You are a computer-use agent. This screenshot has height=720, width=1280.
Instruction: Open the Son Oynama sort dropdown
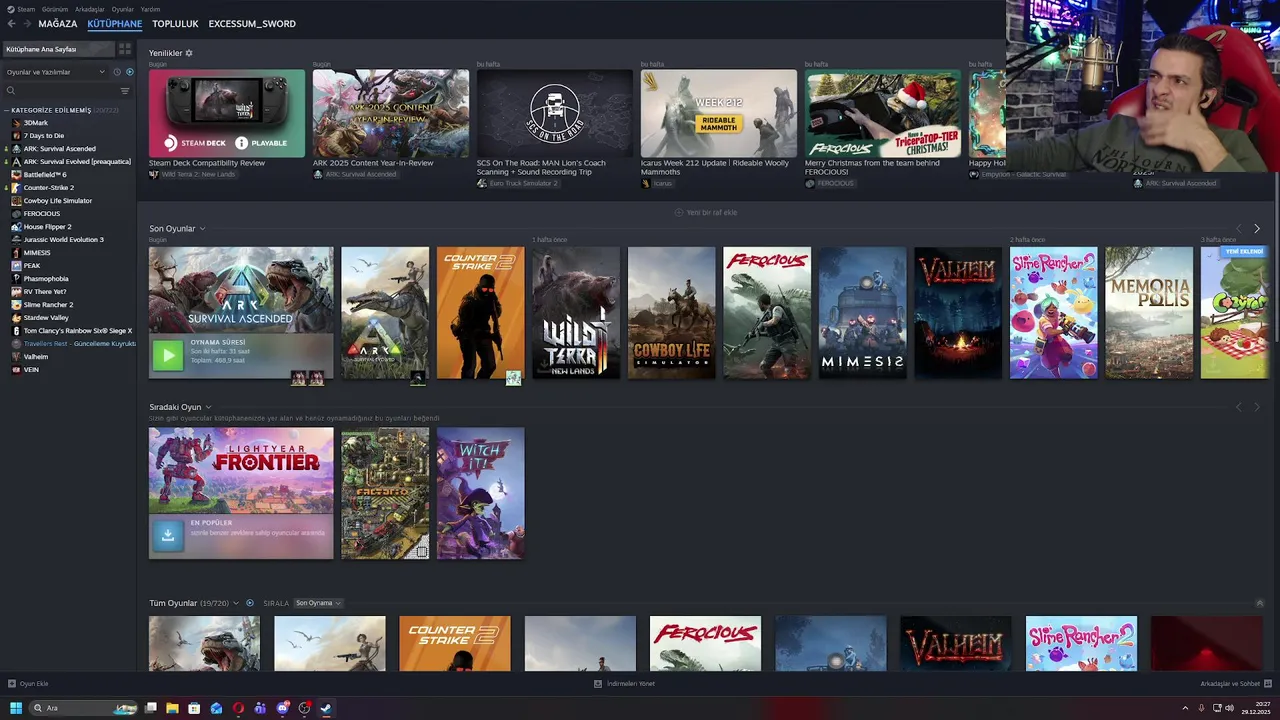tap(318, 603)
